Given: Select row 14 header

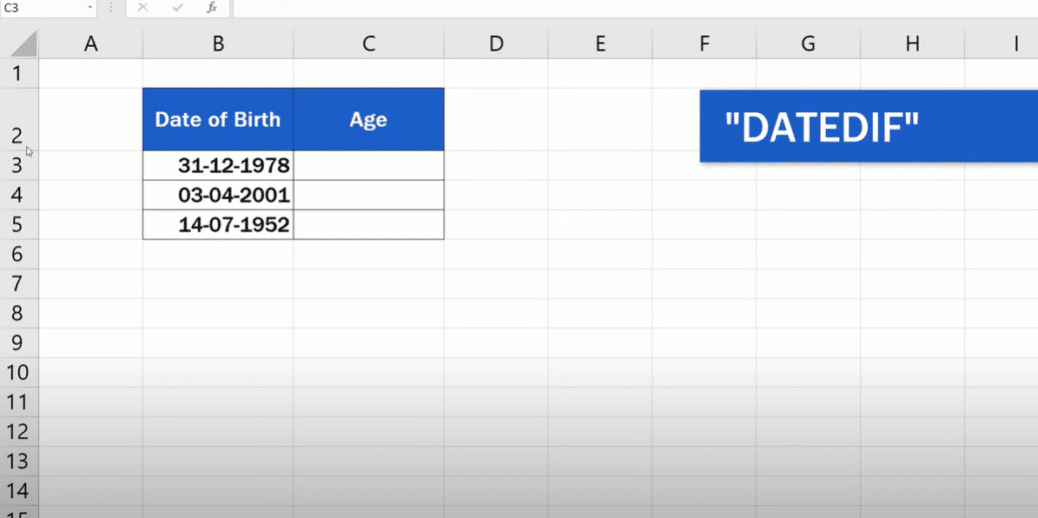Looking at the screenshot, I should click(19, 491).
